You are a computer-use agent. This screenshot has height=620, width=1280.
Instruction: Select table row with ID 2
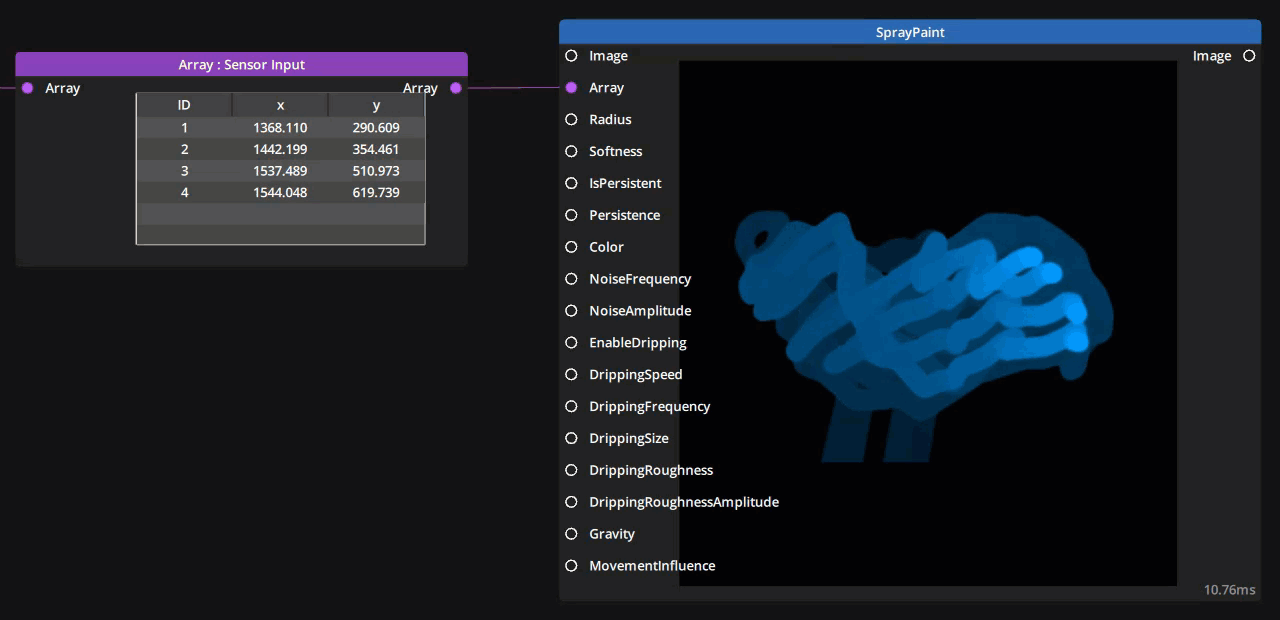280,149
